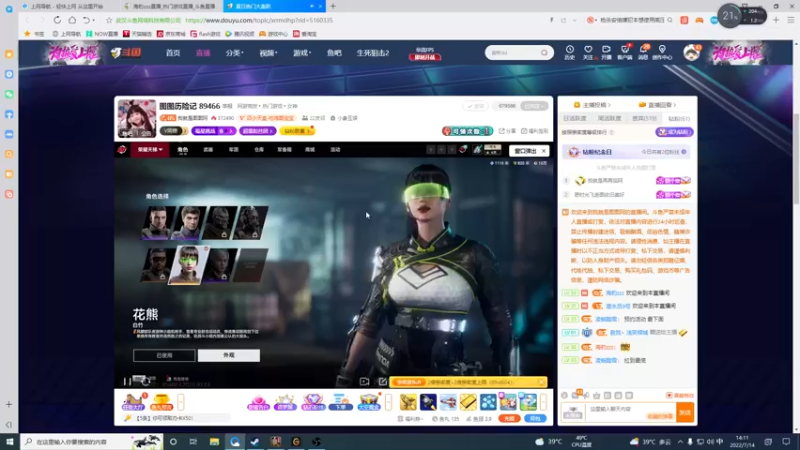Click the star crown activity icon in gift bar
Screen dimensions: 800x450
tap(285, 402)
